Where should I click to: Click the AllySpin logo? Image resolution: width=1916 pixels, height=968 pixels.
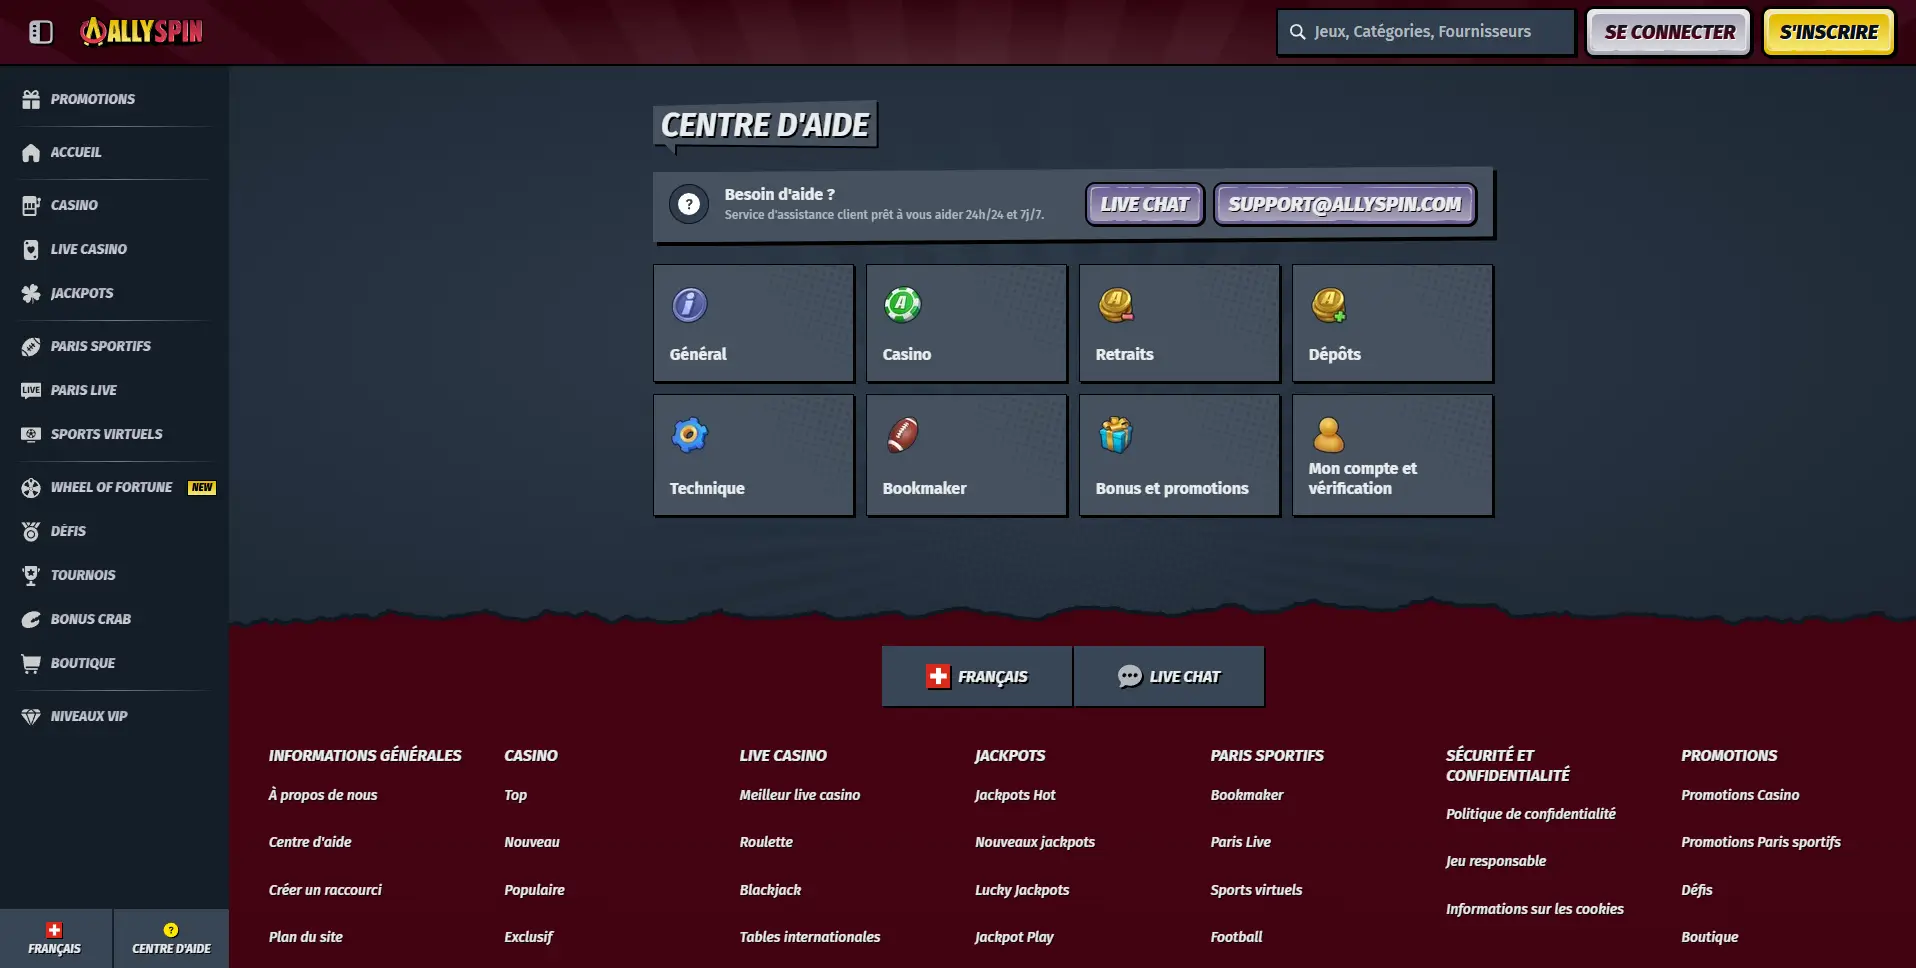[x=142, y=32]
